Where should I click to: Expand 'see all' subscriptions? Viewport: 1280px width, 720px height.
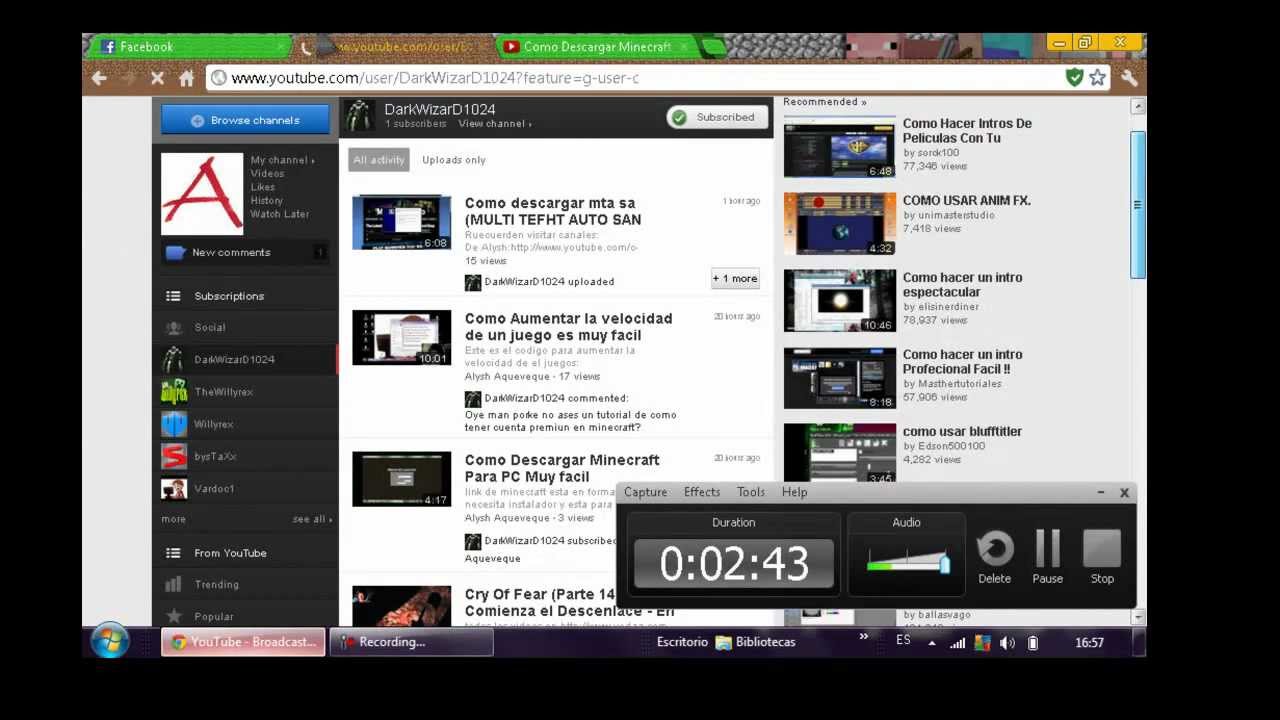pyautogui.click(x=312, y=519)
